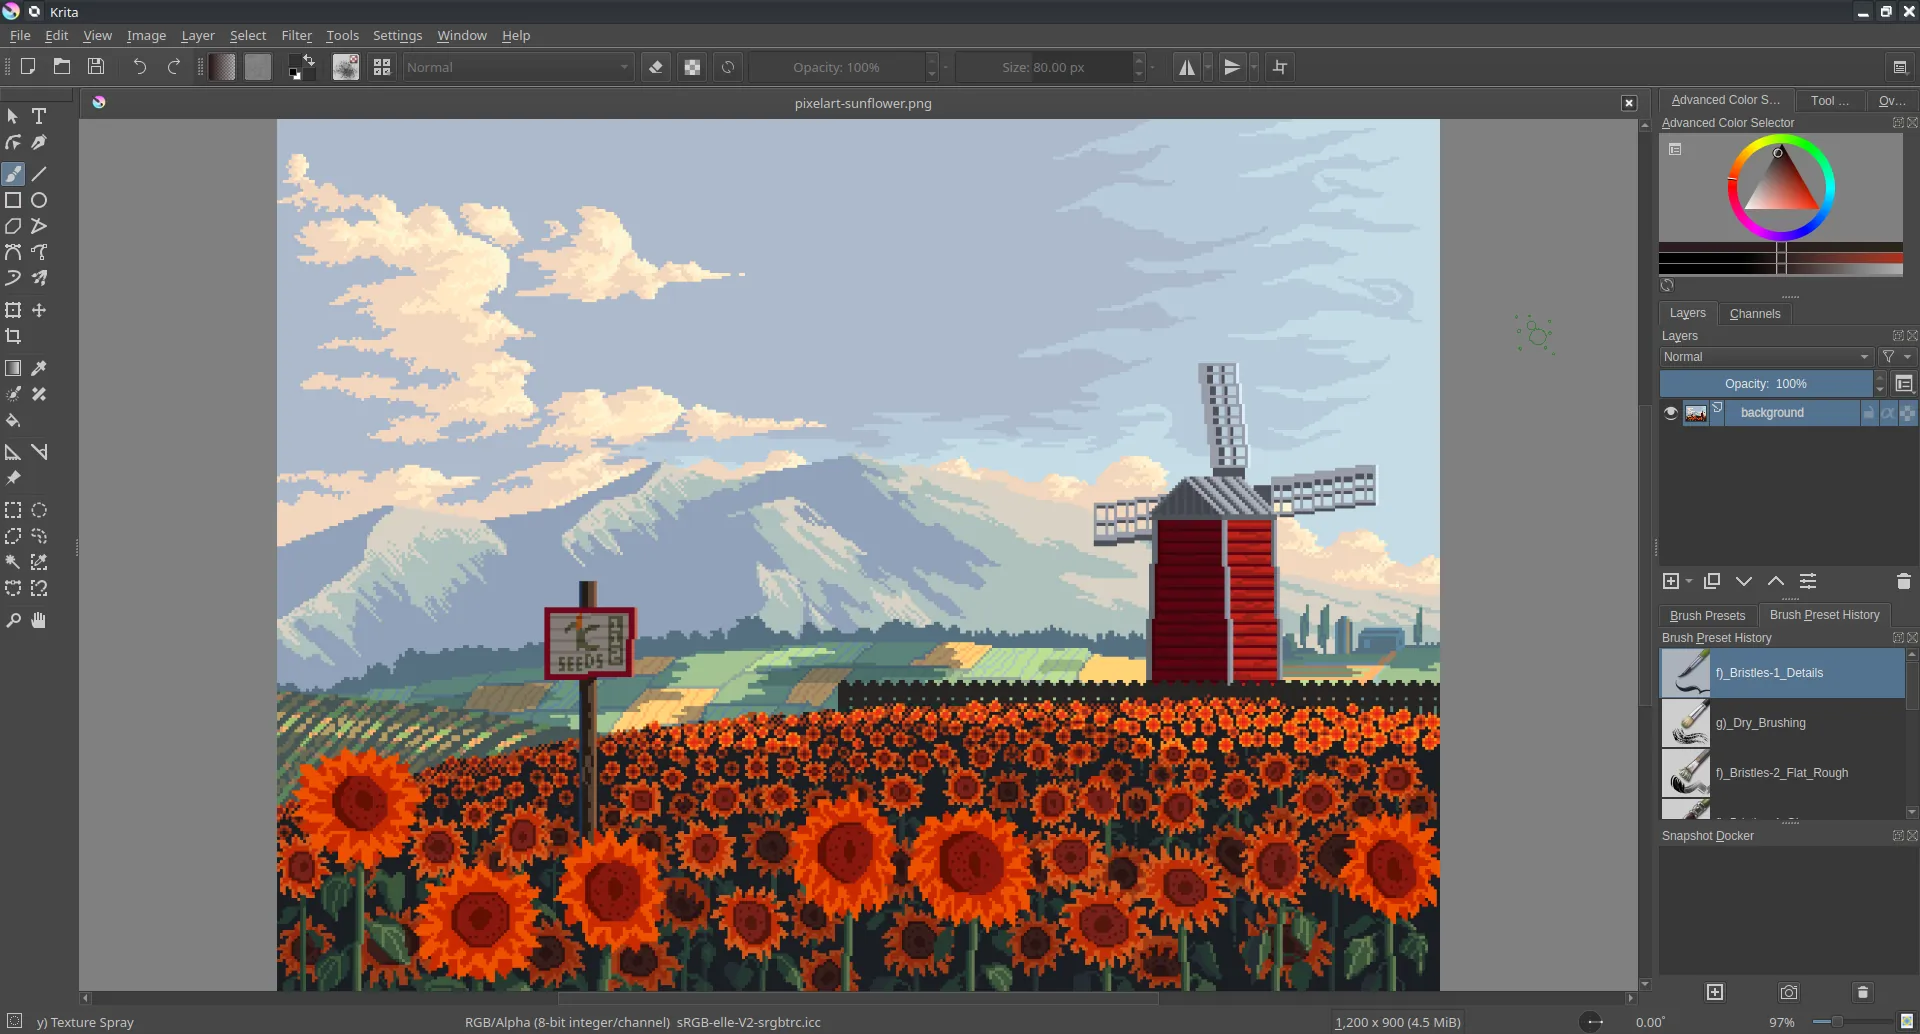
Task: Switch to the Channels tab
Action: pos(1754,313)
